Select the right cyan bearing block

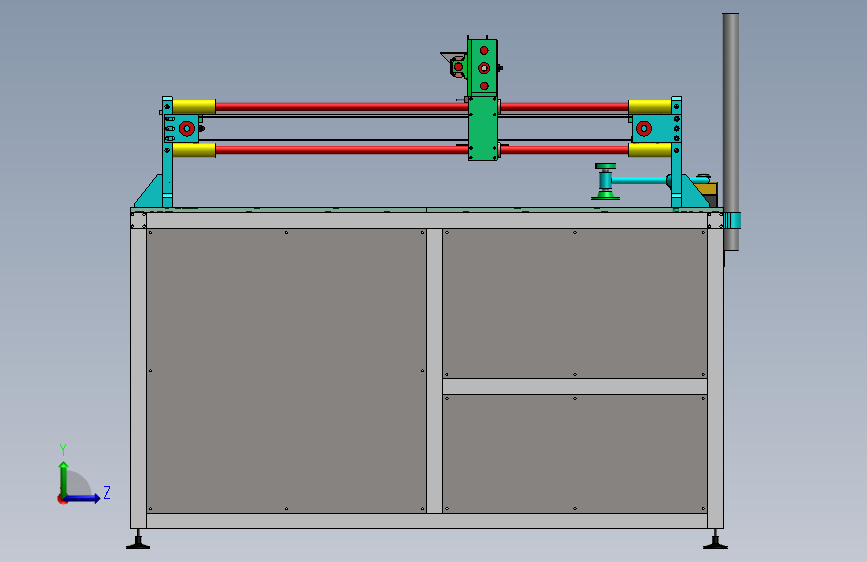656,128
